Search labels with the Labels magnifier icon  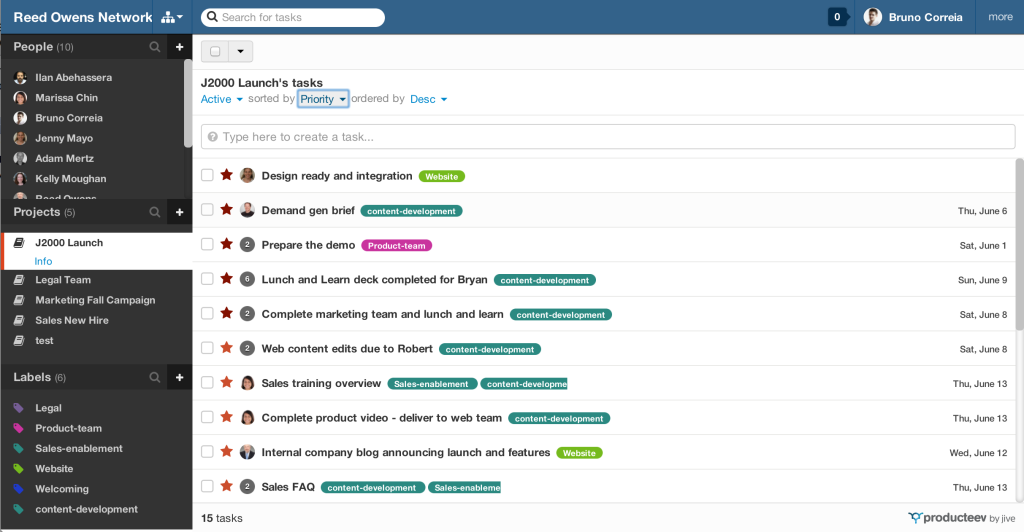point(155,377)
